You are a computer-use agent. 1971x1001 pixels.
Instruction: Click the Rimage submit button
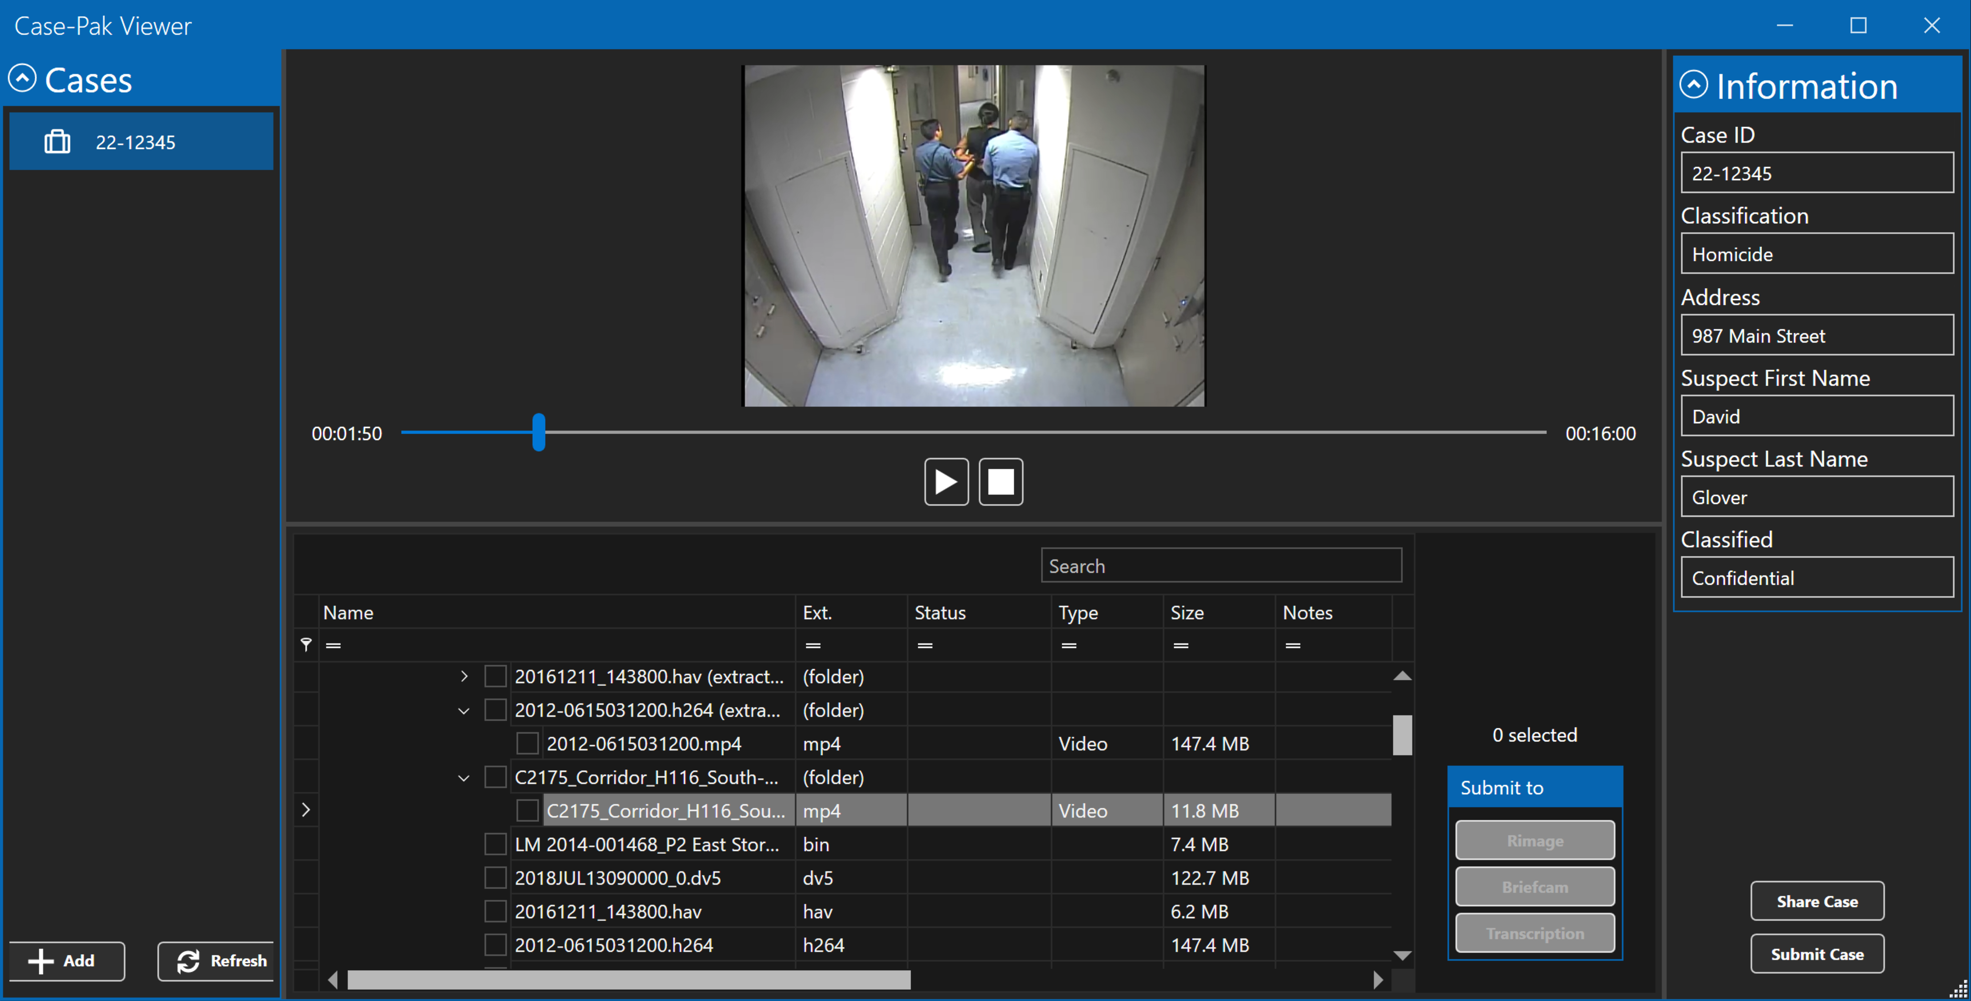(x=1535, y=840)
